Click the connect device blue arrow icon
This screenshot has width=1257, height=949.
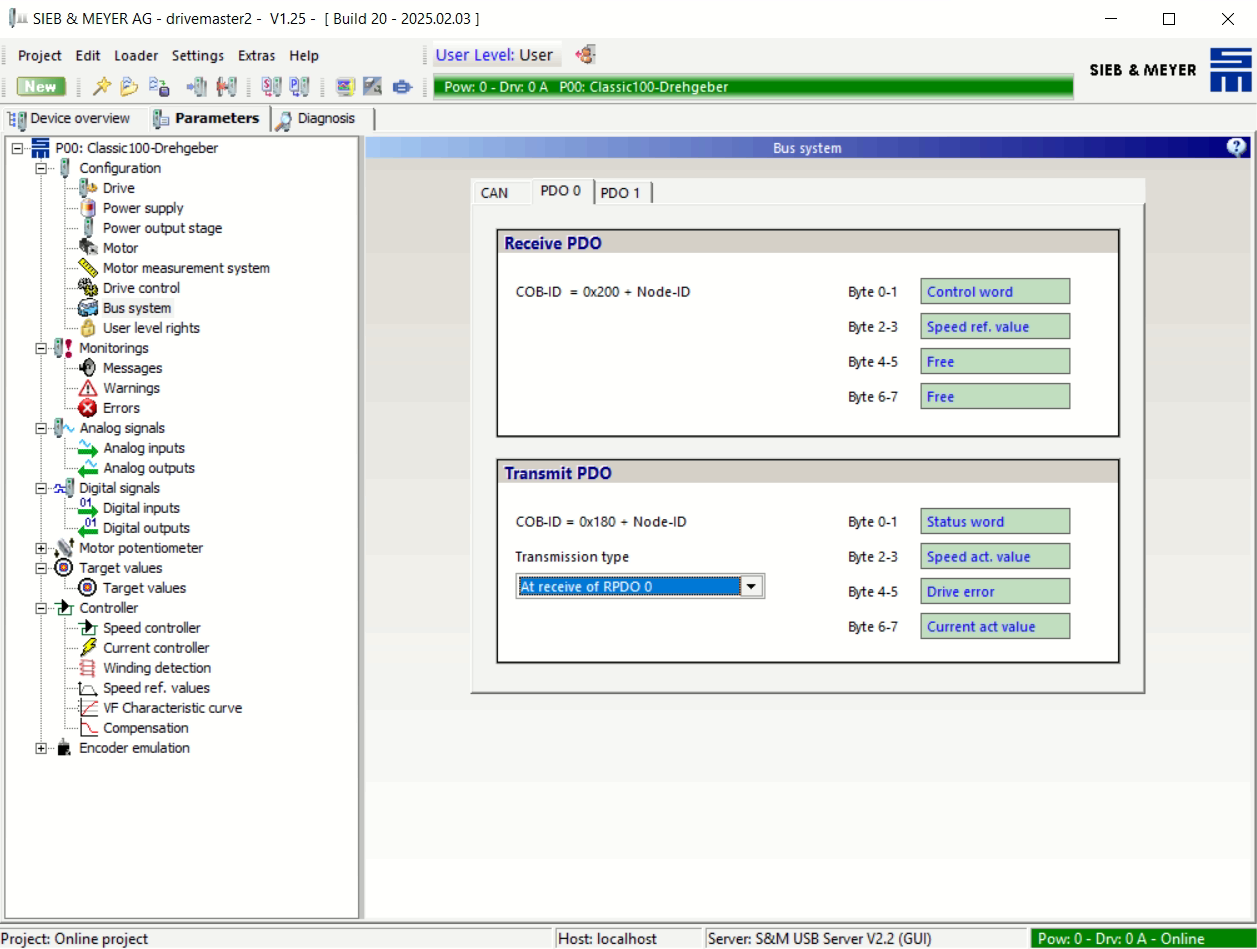[197, 87]
